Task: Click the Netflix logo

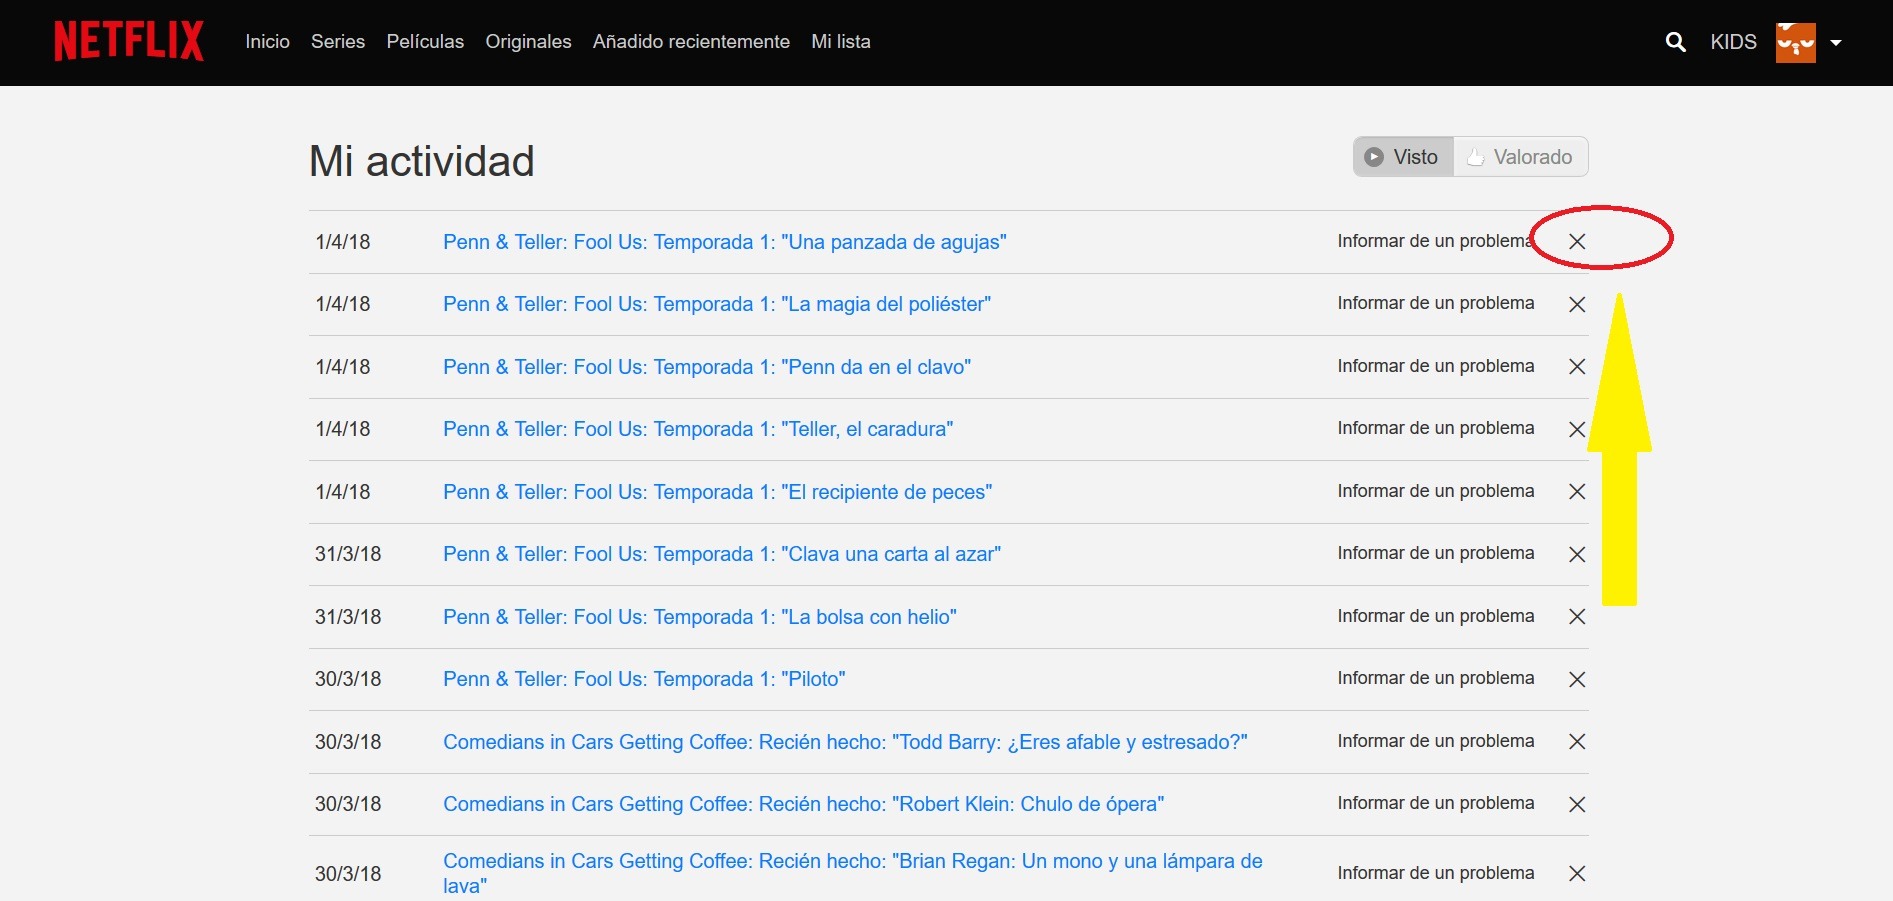Action: click(x=129, y=41)
